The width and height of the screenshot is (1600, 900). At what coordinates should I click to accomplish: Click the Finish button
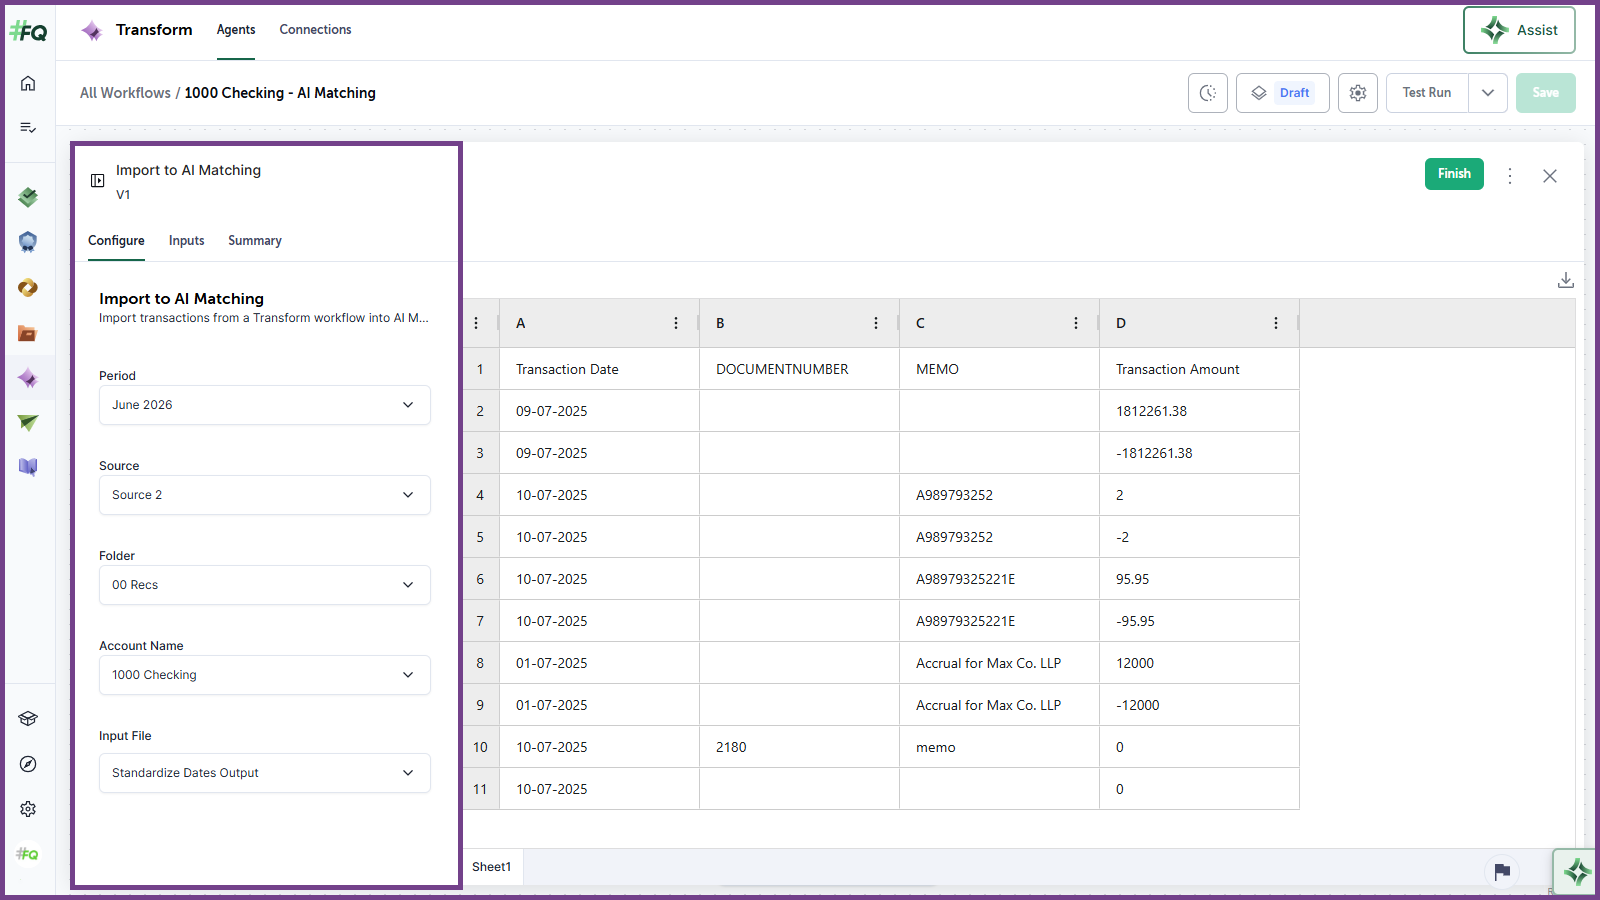[x=1454, y=174]
